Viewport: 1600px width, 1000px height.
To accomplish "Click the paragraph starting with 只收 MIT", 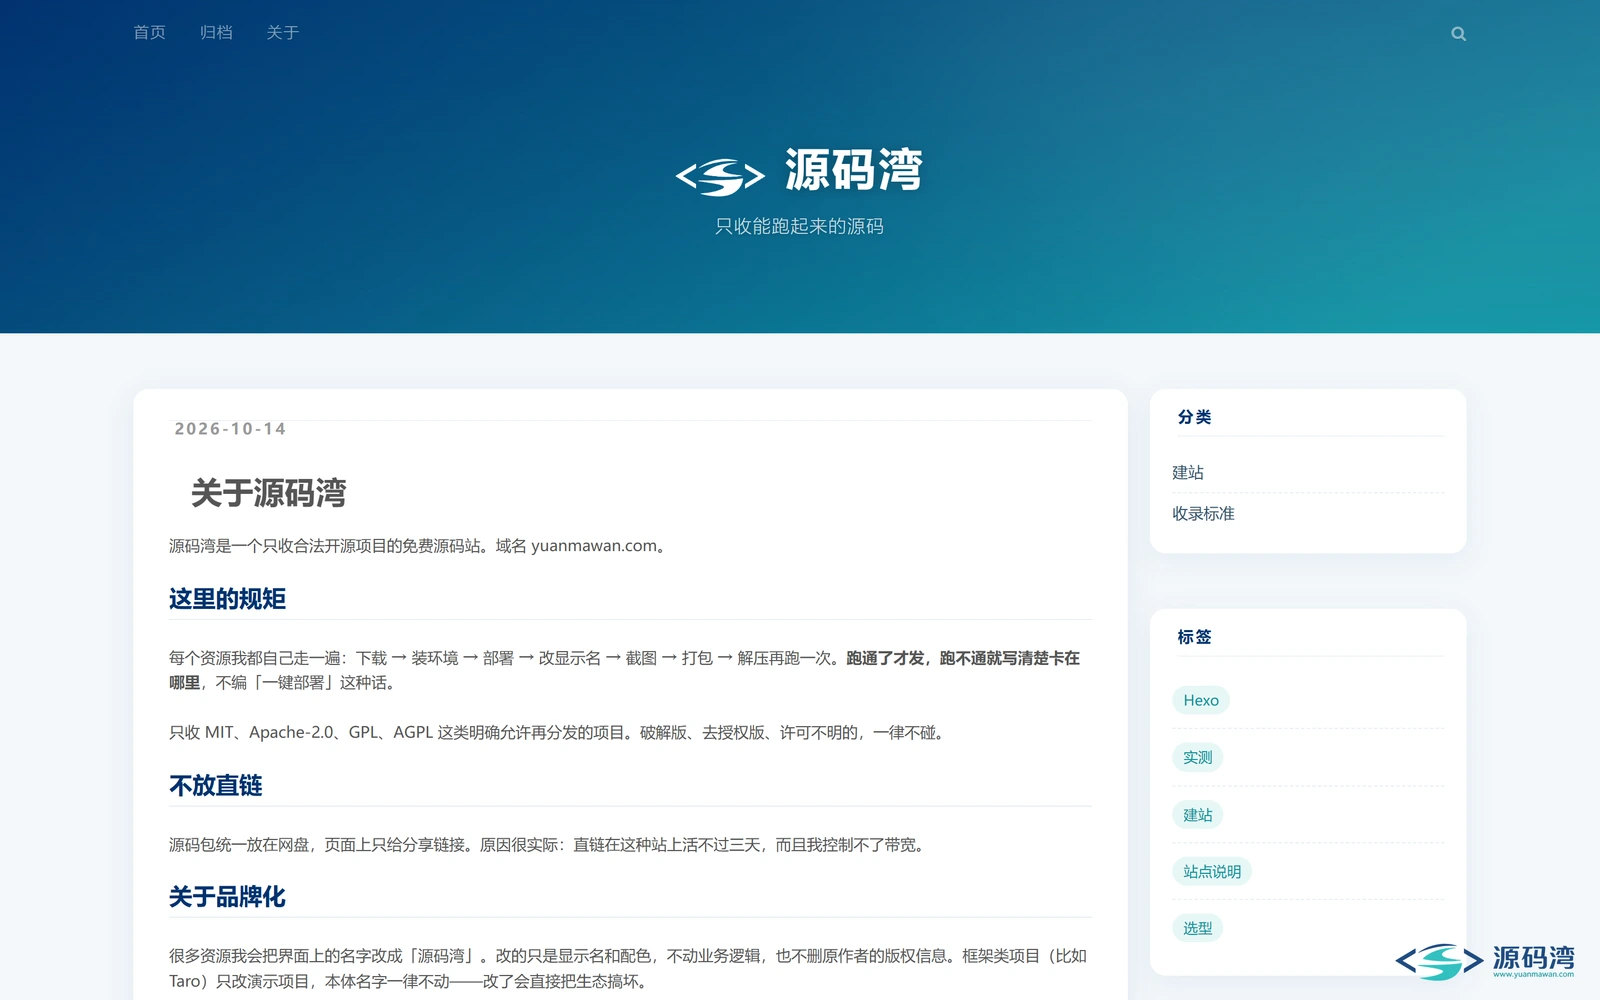I will coord(559,733).
